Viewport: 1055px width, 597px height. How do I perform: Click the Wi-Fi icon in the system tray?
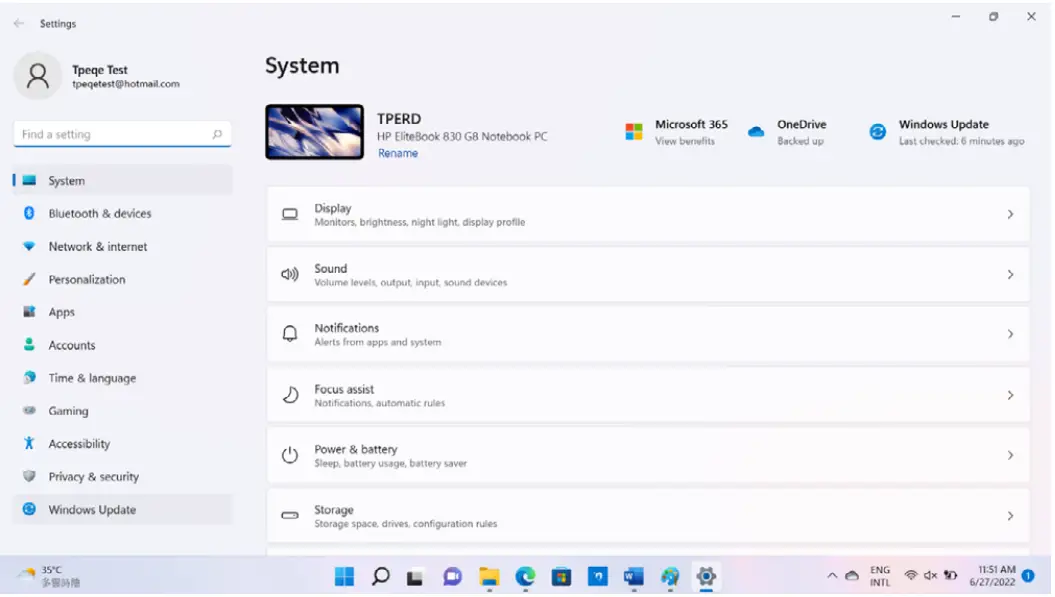point(911,575)
